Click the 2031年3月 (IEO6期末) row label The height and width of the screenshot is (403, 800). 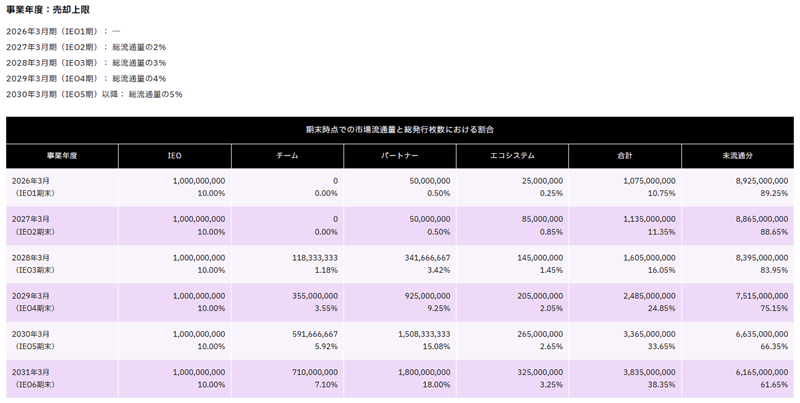[x=34, y=378]
